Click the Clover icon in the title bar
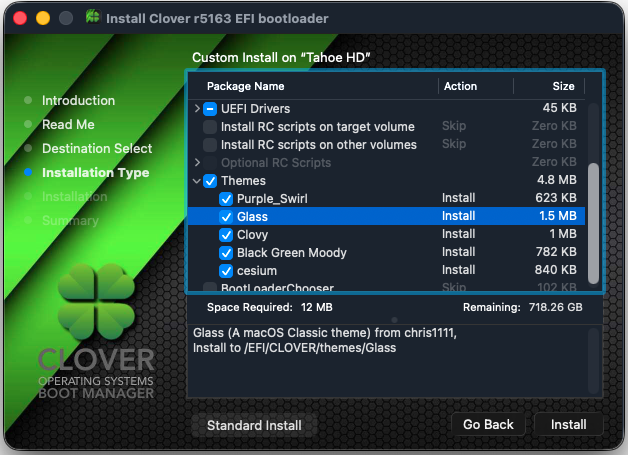The image size is (628, 455). point(93,17)
